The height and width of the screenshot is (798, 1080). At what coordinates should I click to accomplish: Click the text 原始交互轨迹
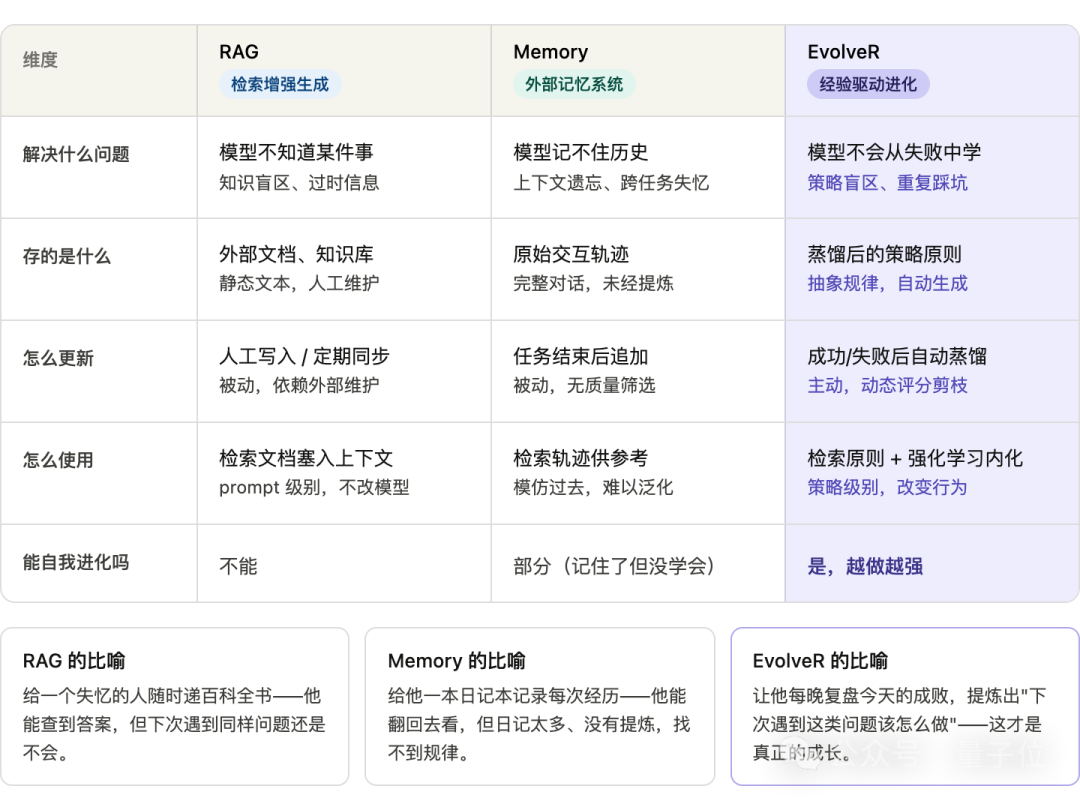click(x=571, y=254)
